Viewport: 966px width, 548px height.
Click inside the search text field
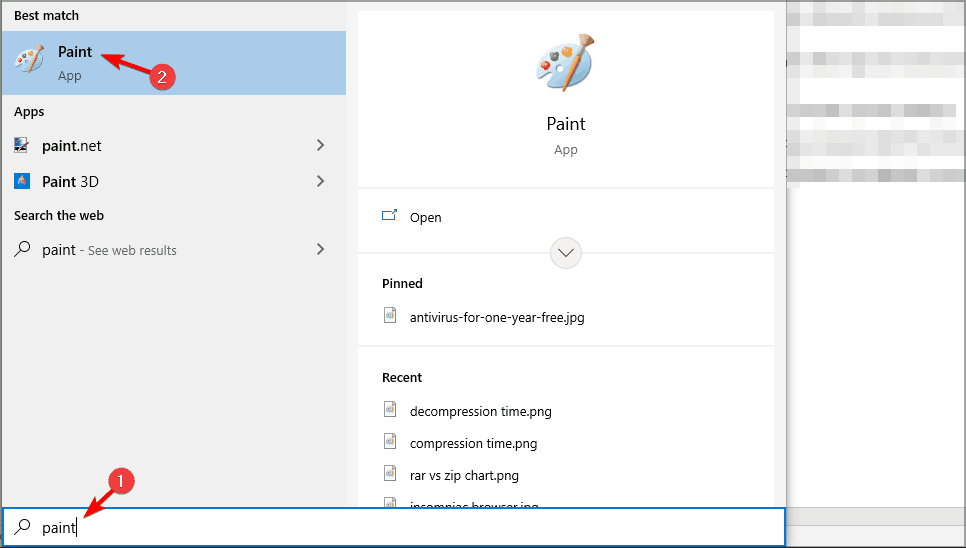(x=400, y=528)
